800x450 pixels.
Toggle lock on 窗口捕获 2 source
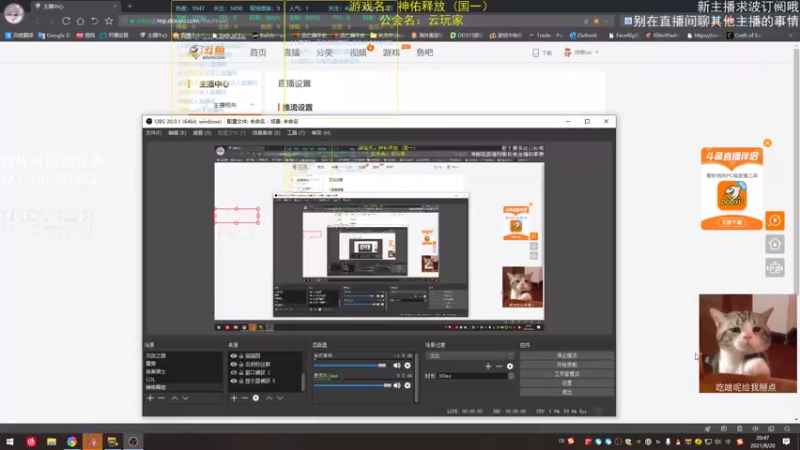coord(241,373)
